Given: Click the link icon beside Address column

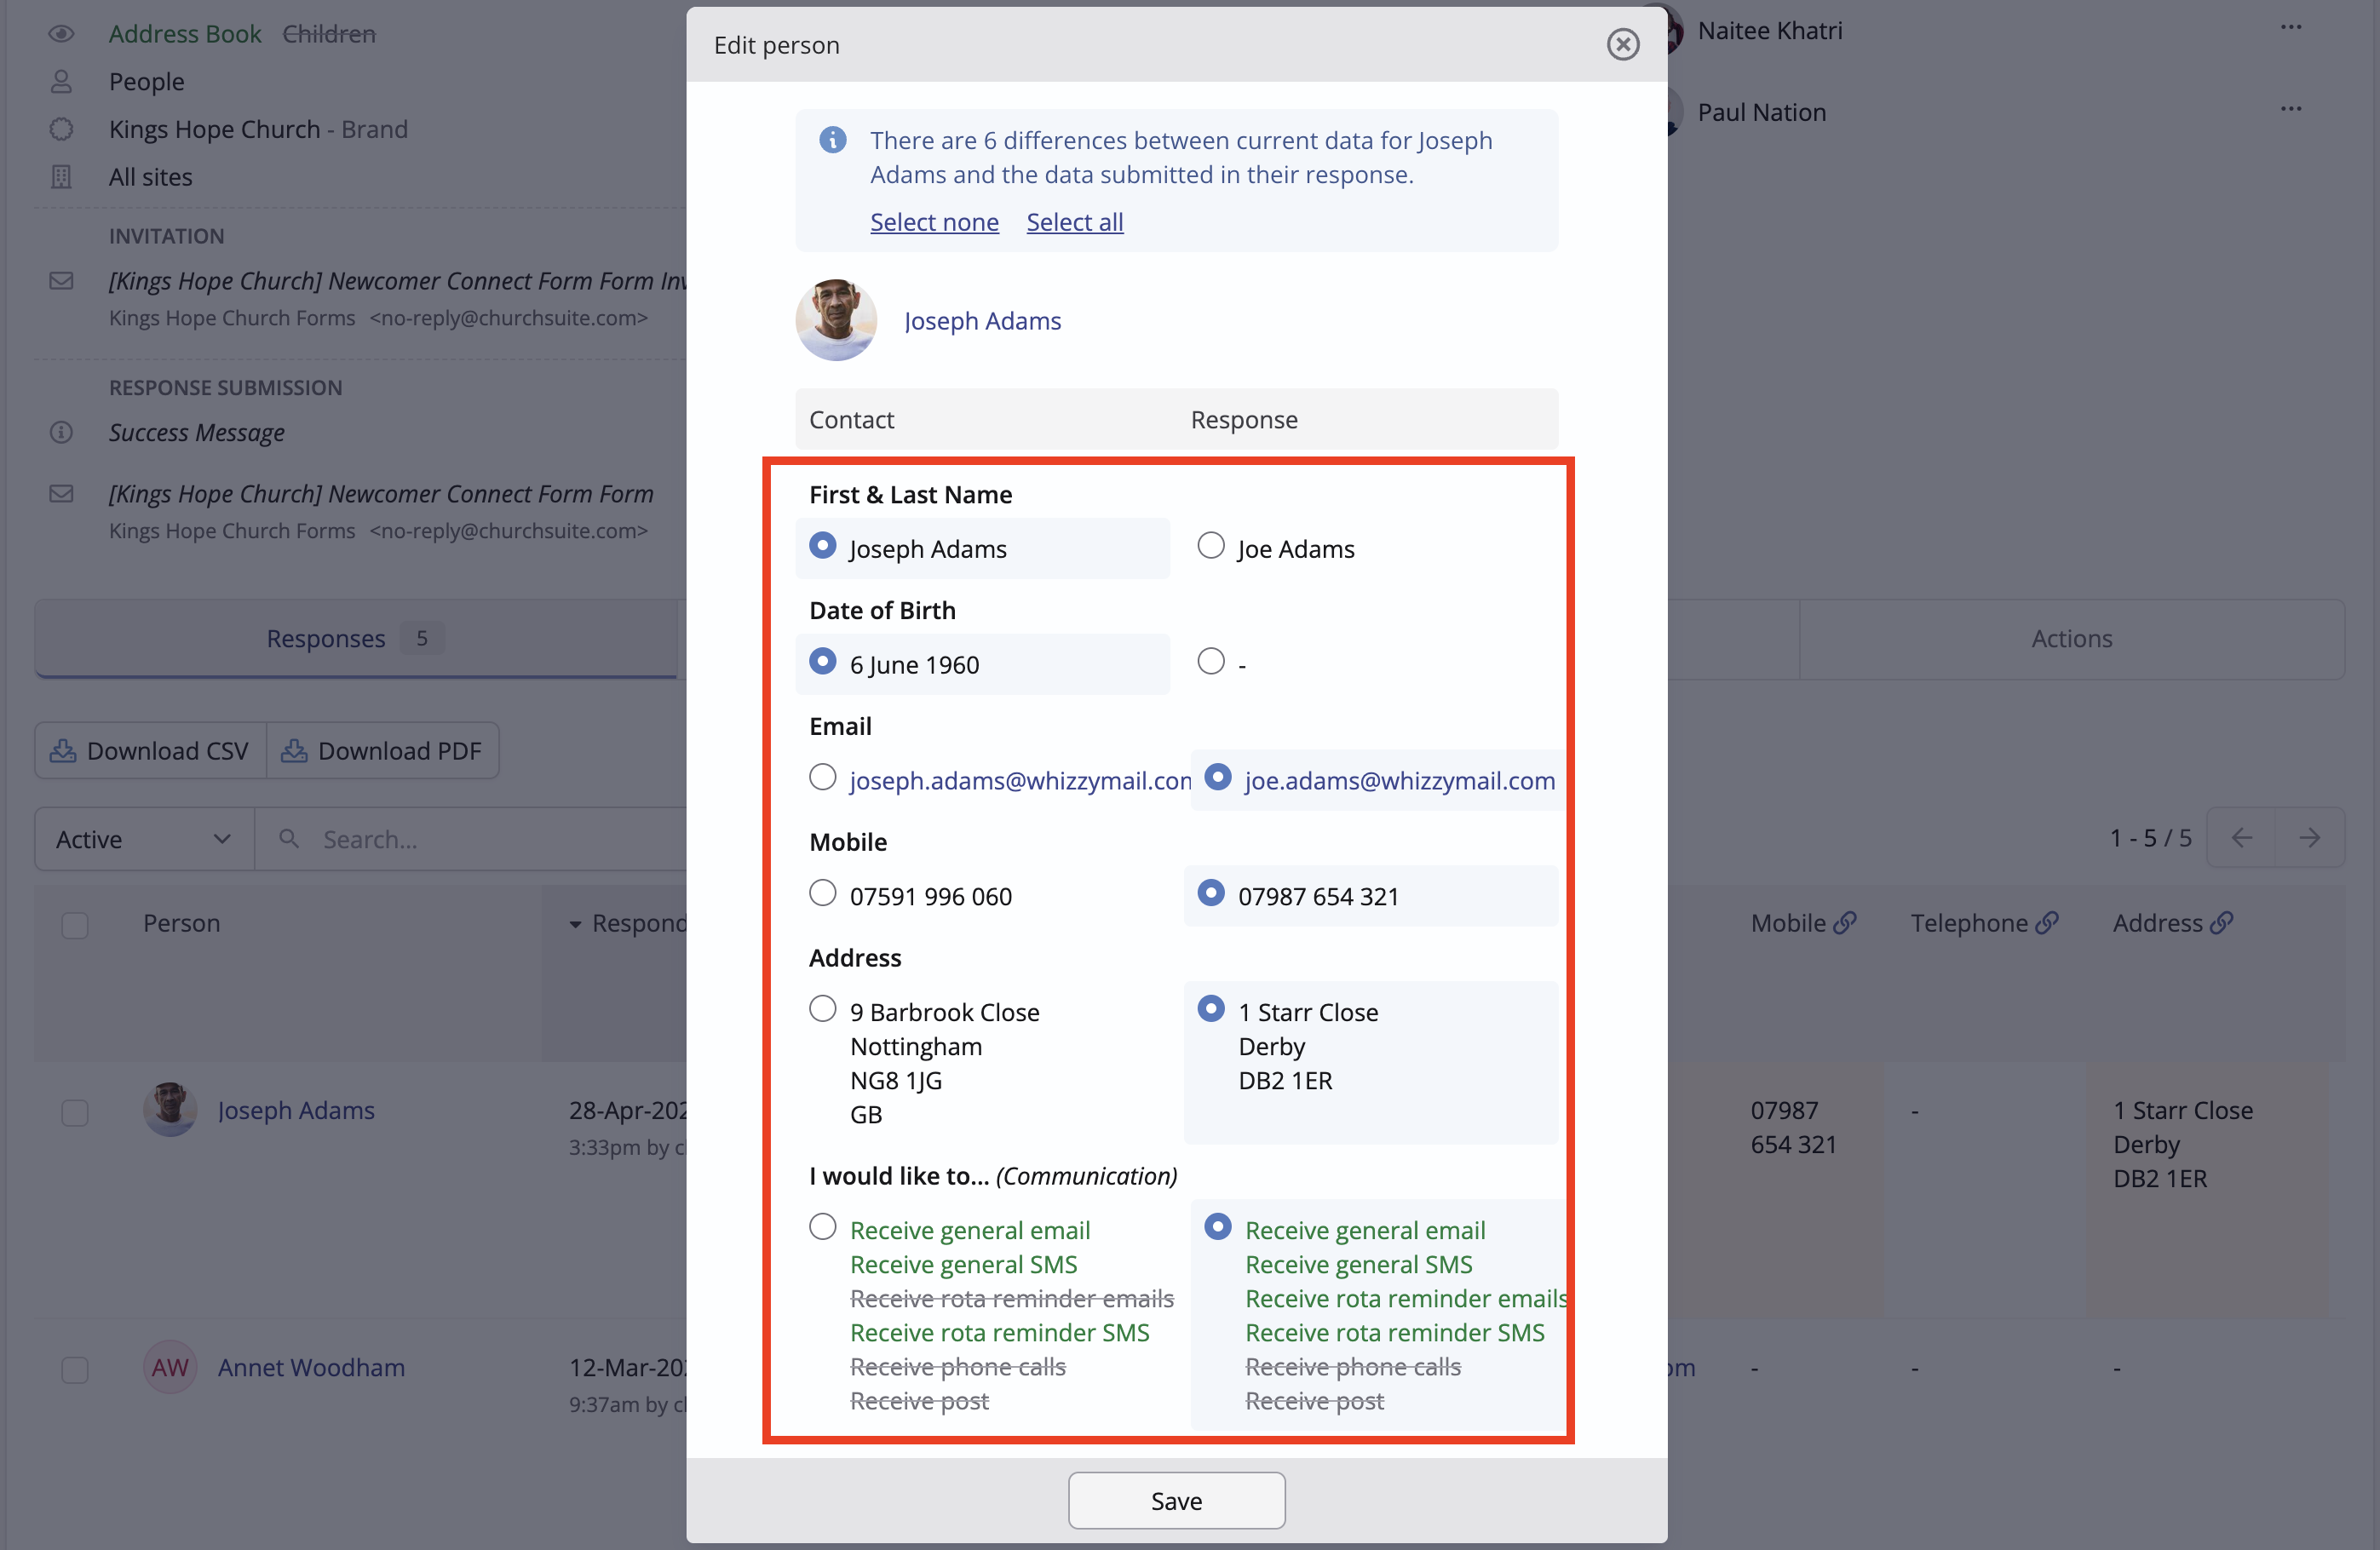Looking at the screenshot, I should [2221, 922].
